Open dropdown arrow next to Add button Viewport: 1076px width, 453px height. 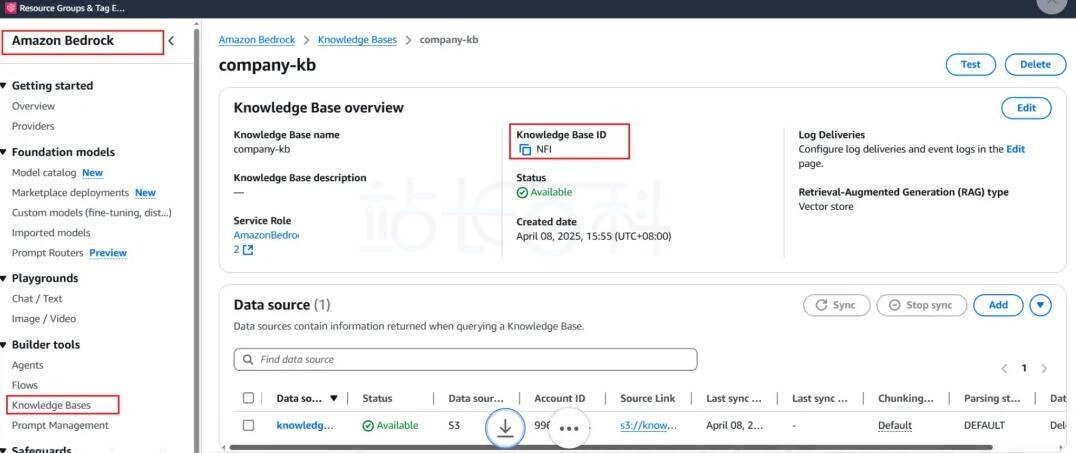click(1040, 305)
